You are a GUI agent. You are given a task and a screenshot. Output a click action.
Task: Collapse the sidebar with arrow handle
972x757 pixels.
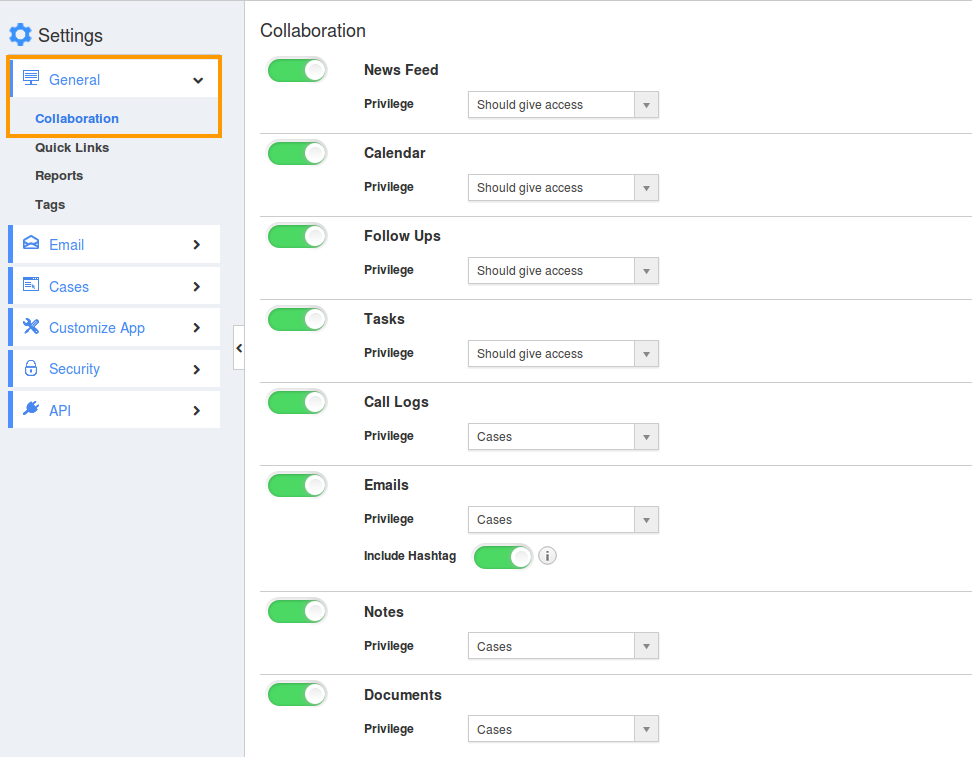pyautogui.click(x=239, y=348)
